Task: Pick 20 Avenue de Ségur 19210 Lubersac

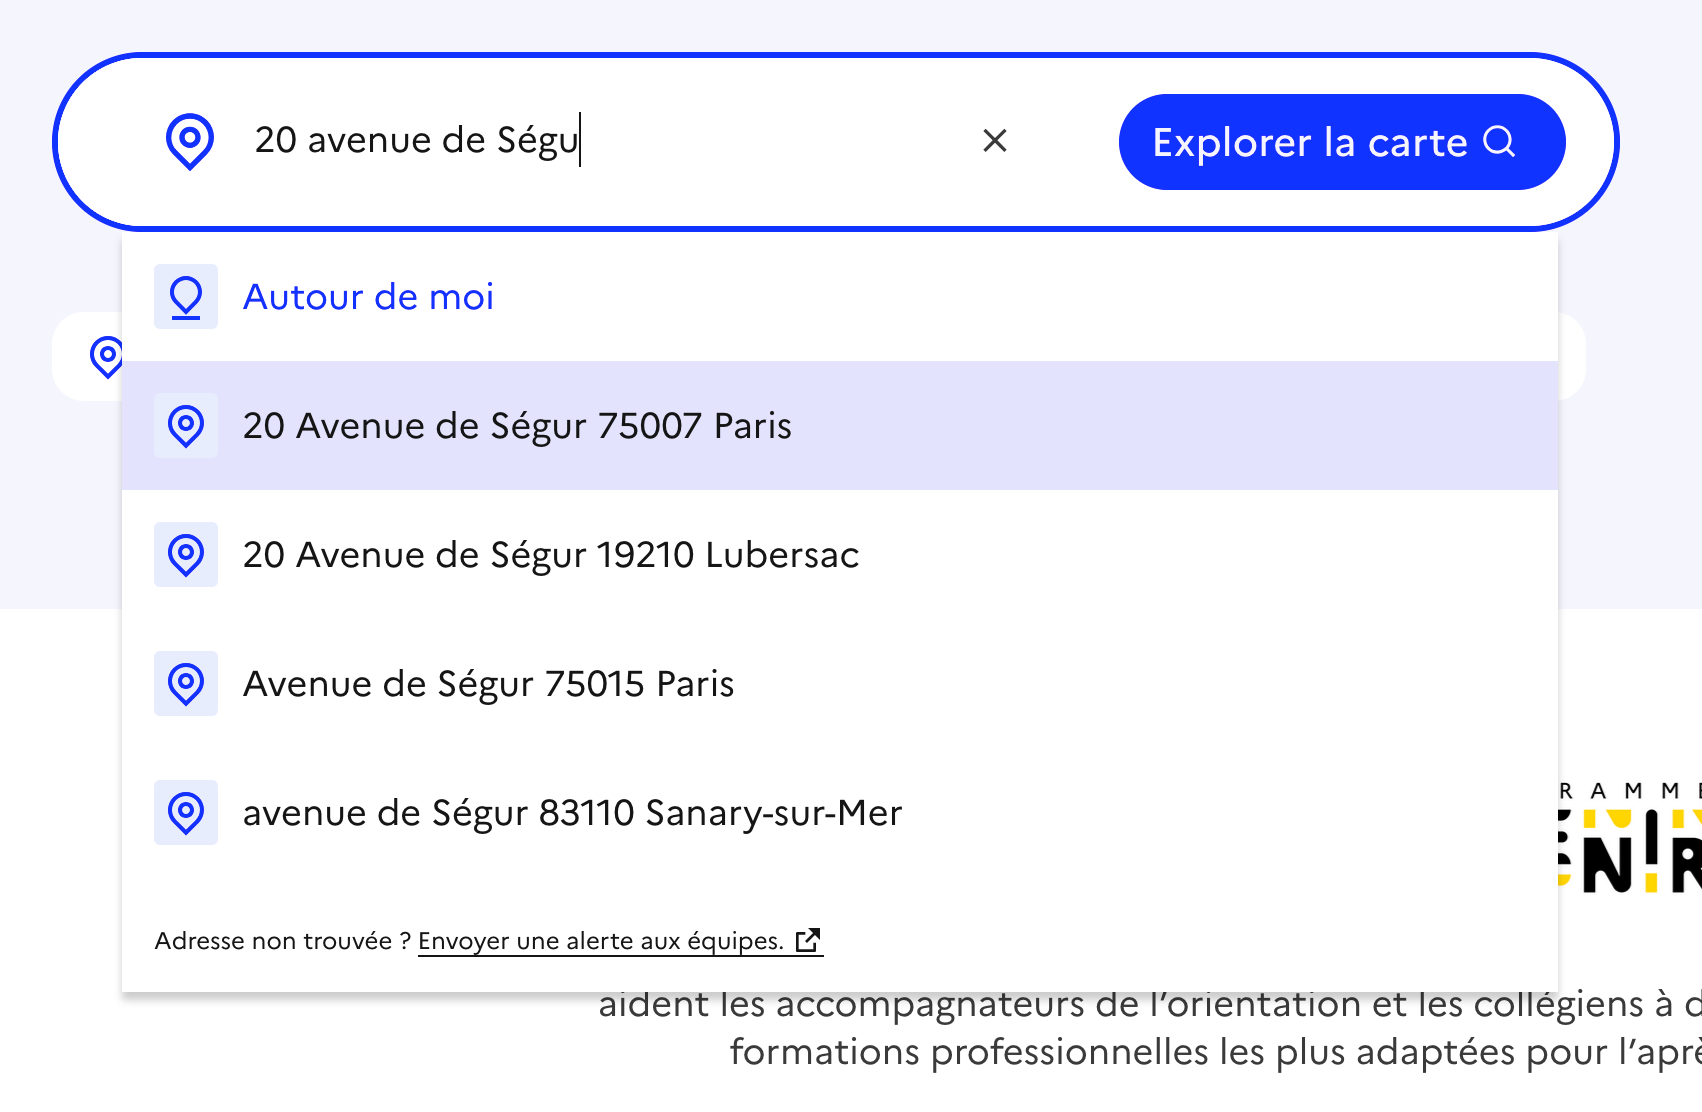Action: (x=551, y=555)
